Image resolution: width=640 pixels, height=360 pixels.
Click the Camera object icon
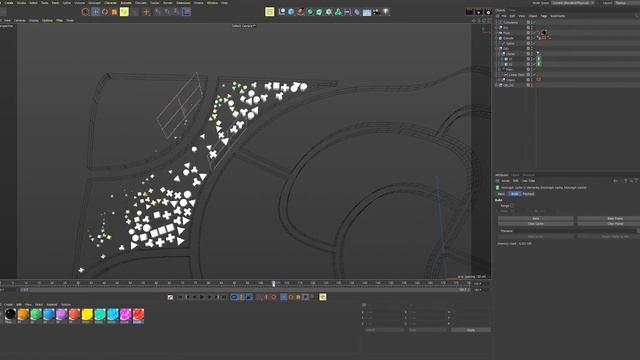click(376, 12)
